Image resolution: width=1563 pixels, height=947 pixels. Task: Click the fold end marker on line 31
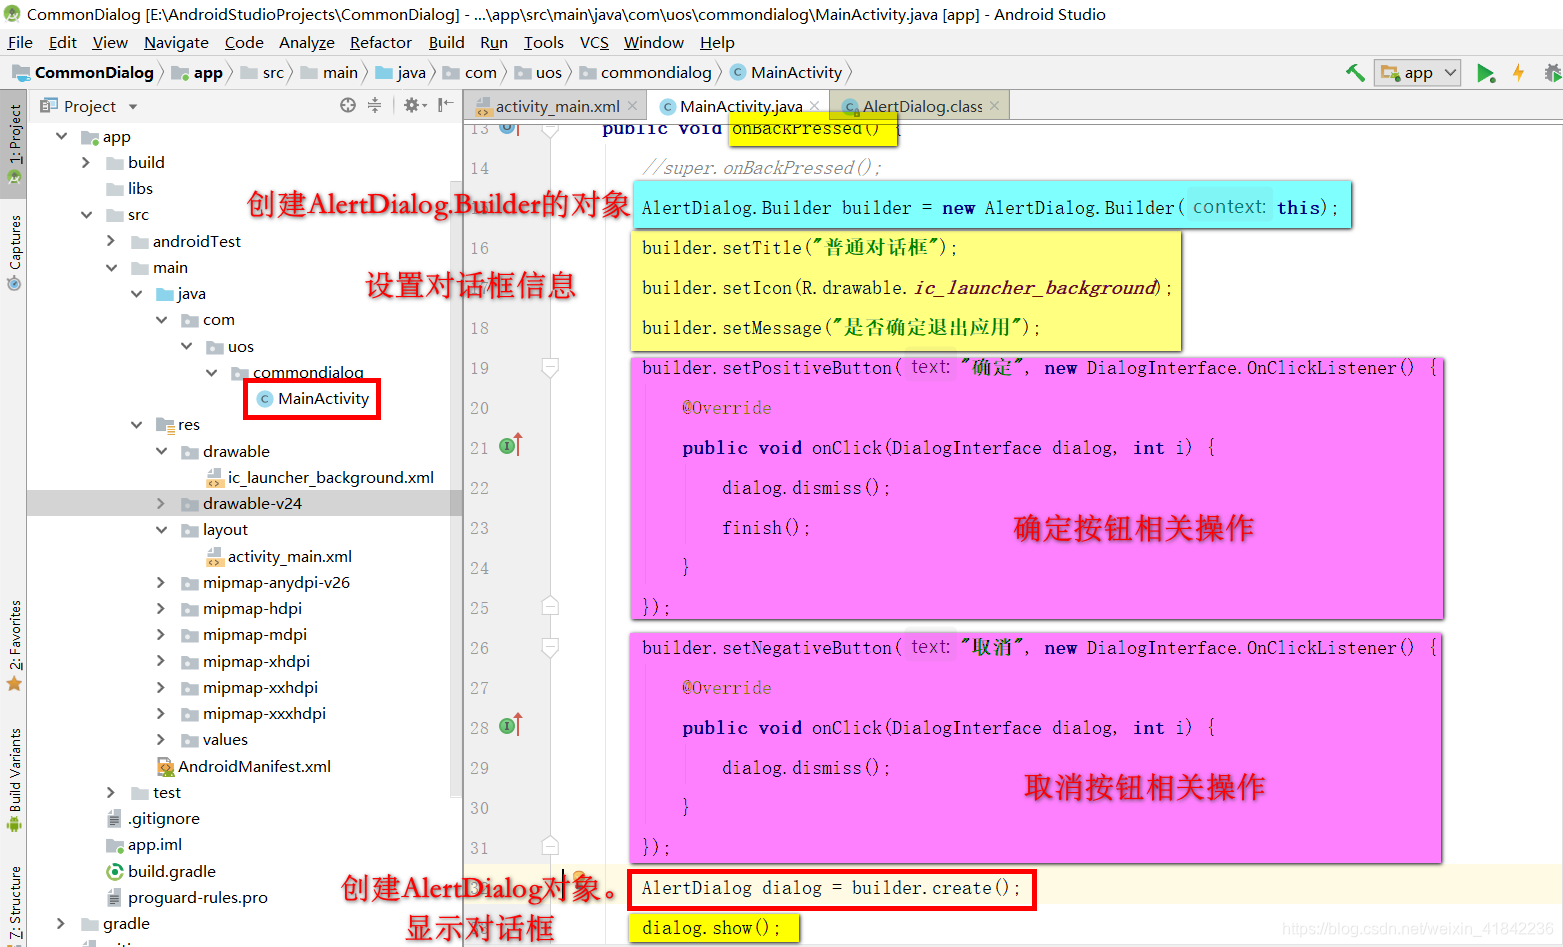pyautogui.click(x=550, y=846)
